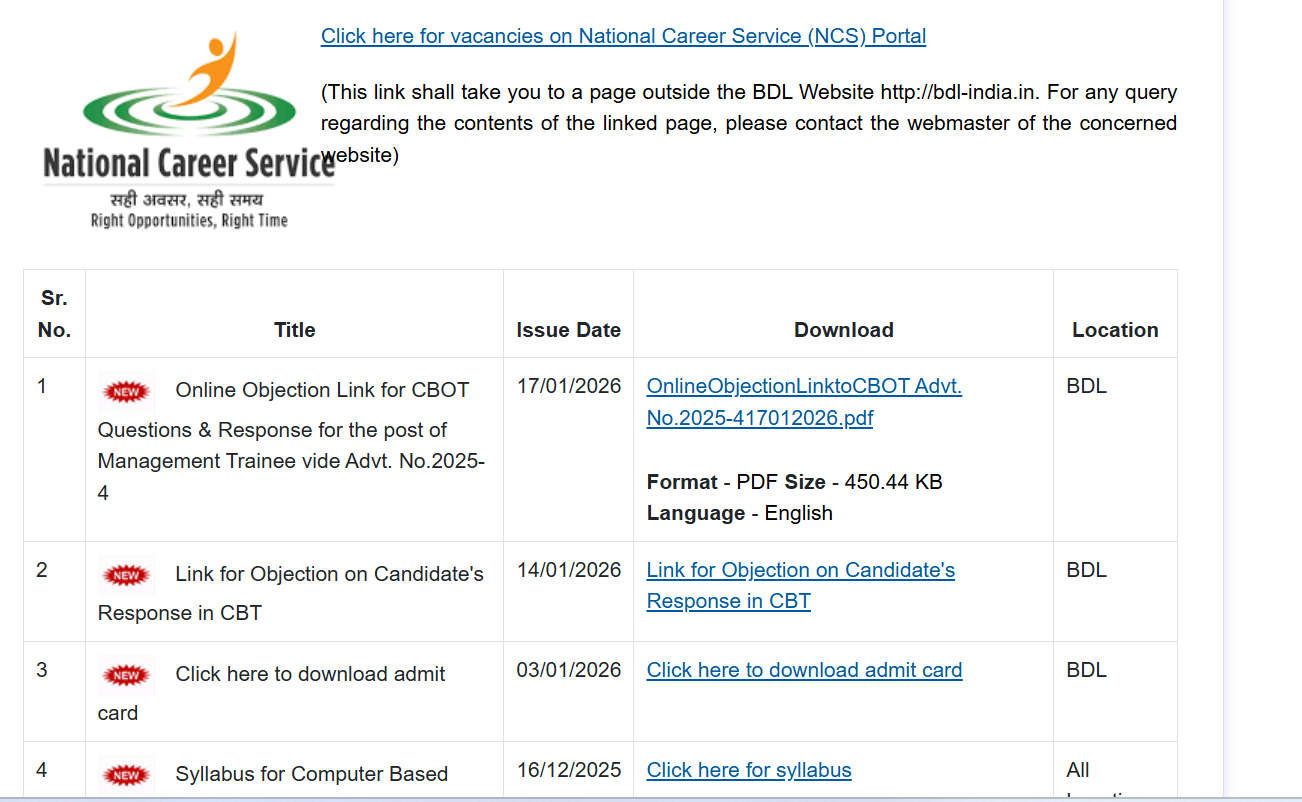Click the PDF size 450.44 KB text
This screenshot has width=1302, height=802.
click(893, 482)
